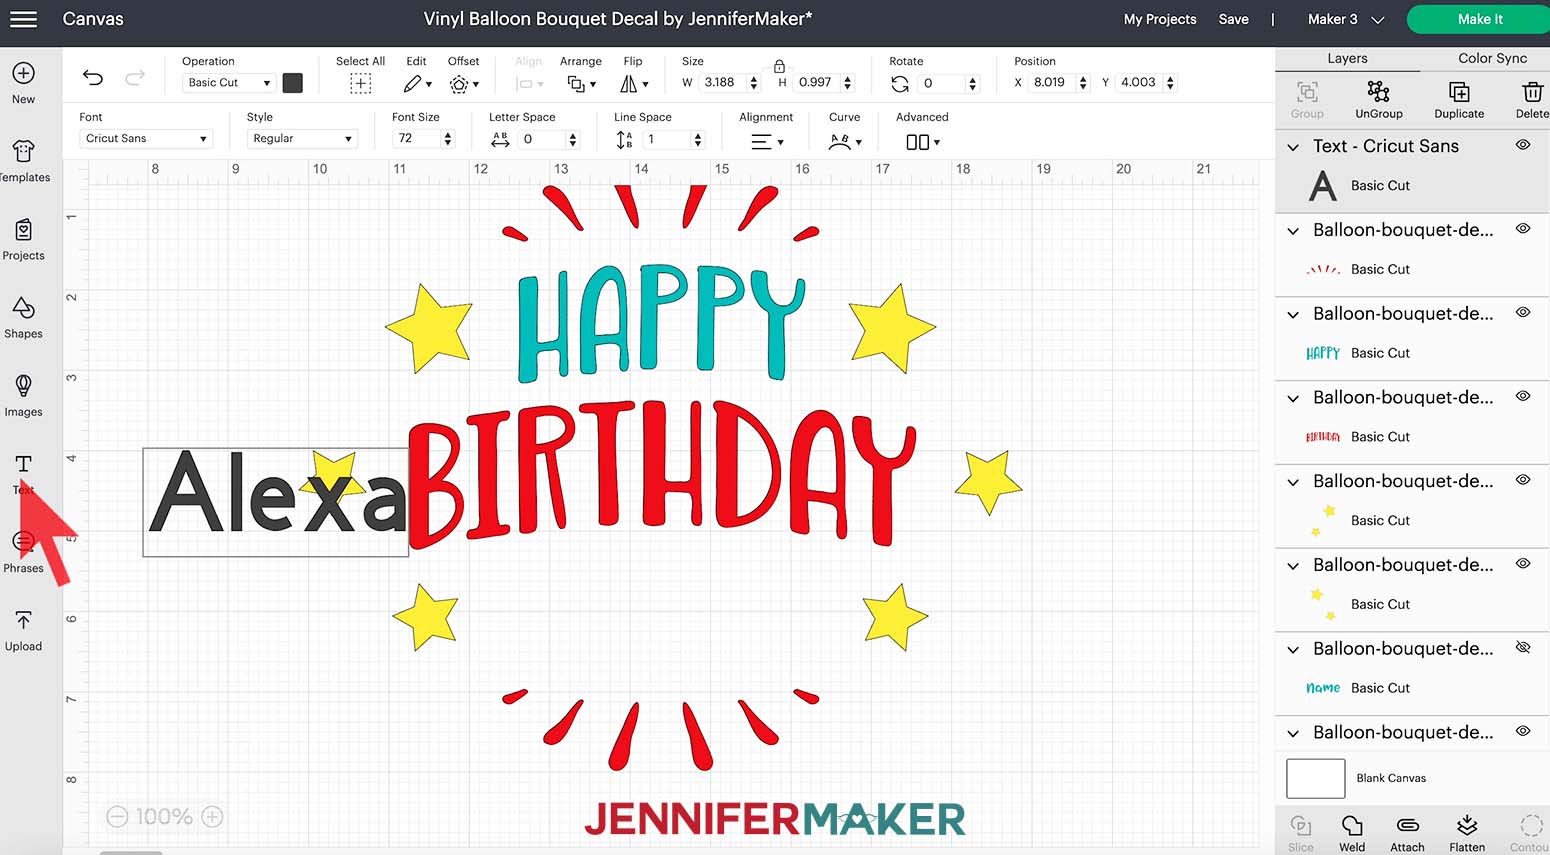Click the New project icon
Viewport: 1550px width, 855px height.
23,73
